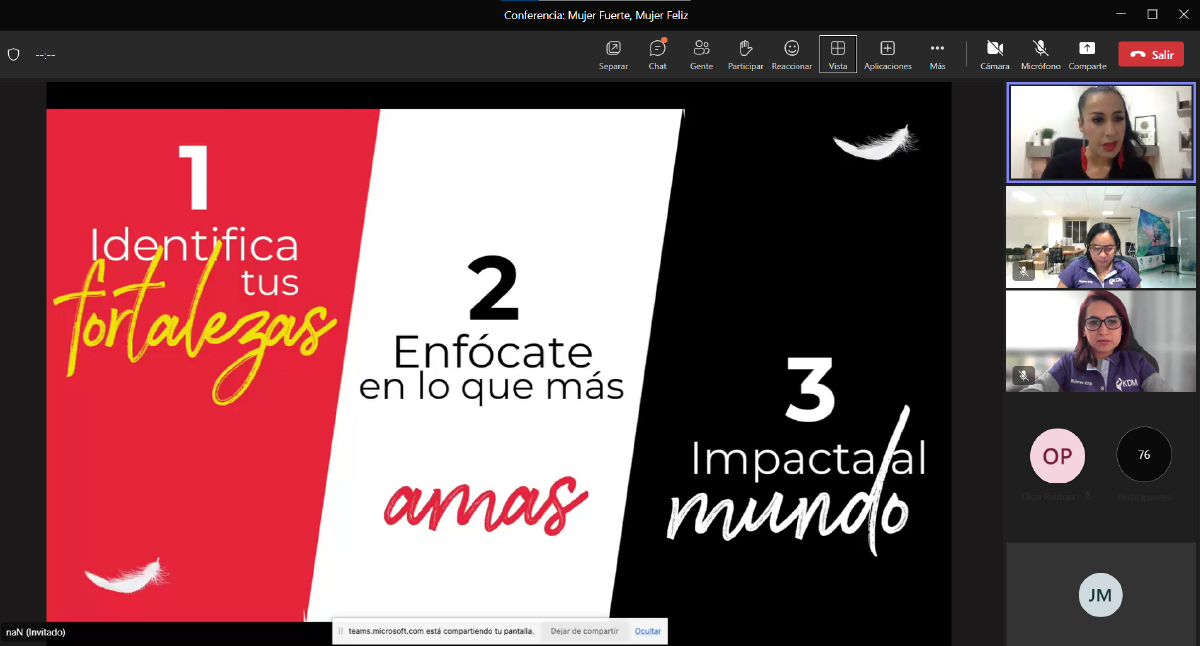Select the top speaker video thumbnail
1200x646 pixels.
[1101, 132]
